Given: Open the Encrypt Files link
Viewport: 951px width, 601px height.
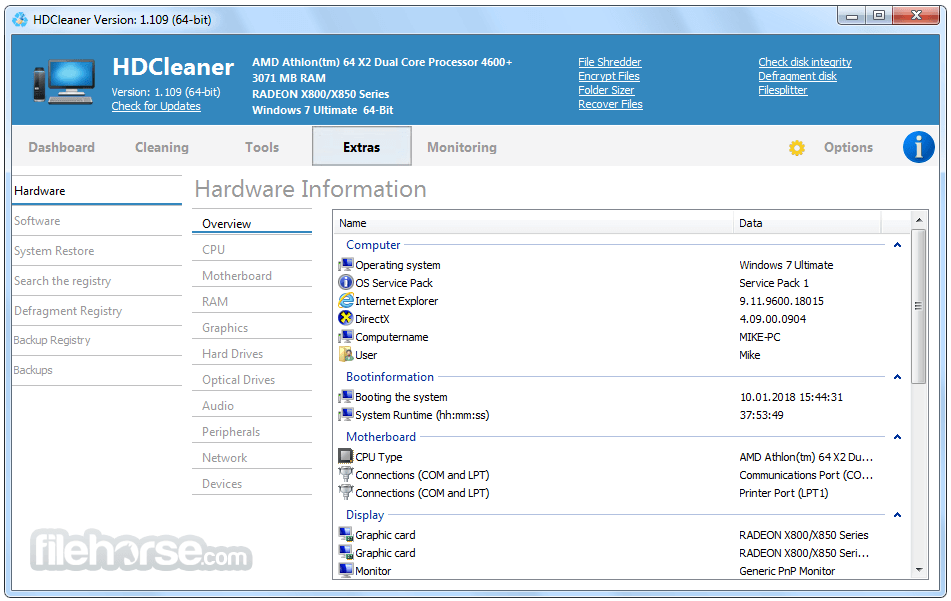Looking at the screenshot, I should pos(609,76).
